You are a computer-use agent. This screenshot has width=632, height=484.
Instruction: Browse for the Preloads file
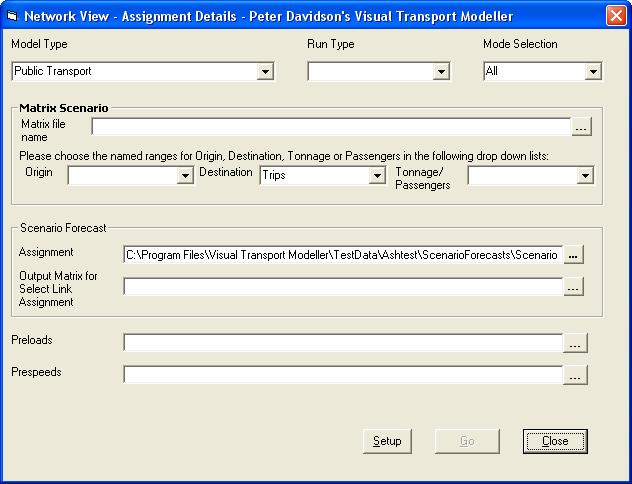pos(575,343)
